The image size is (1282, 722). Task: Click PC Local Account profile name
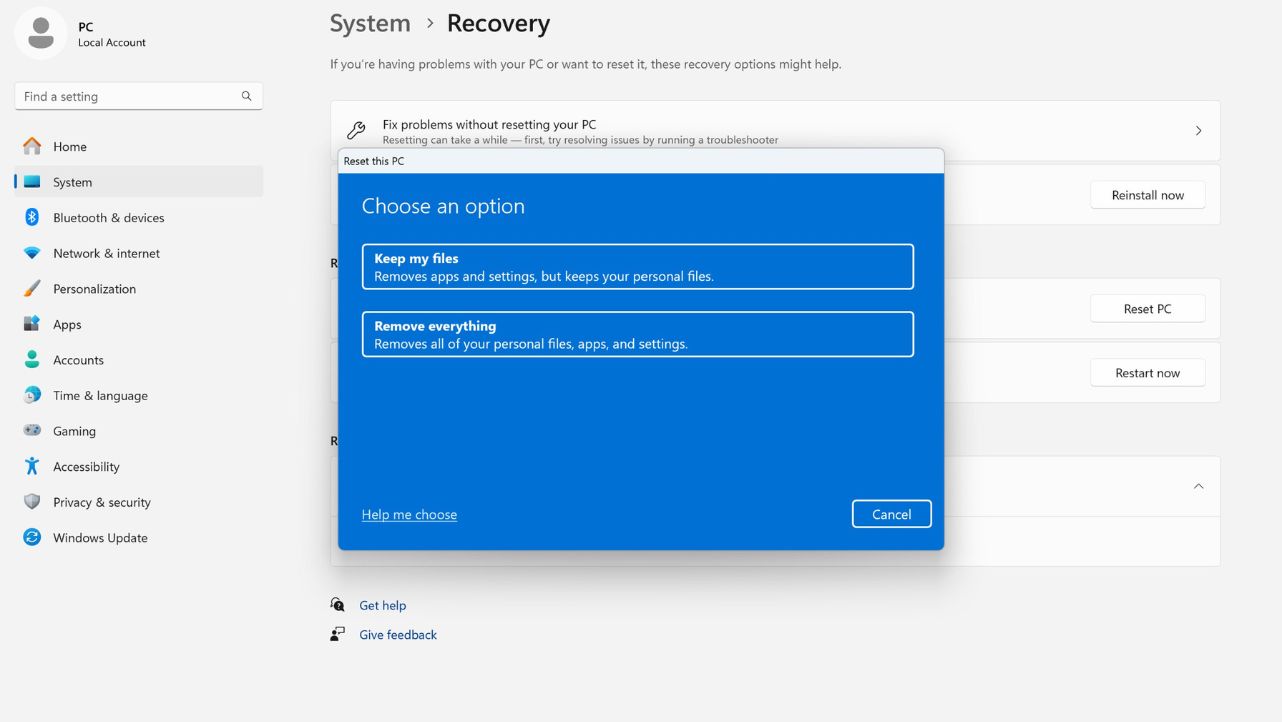pyautogui.click(x=112, y=34)
